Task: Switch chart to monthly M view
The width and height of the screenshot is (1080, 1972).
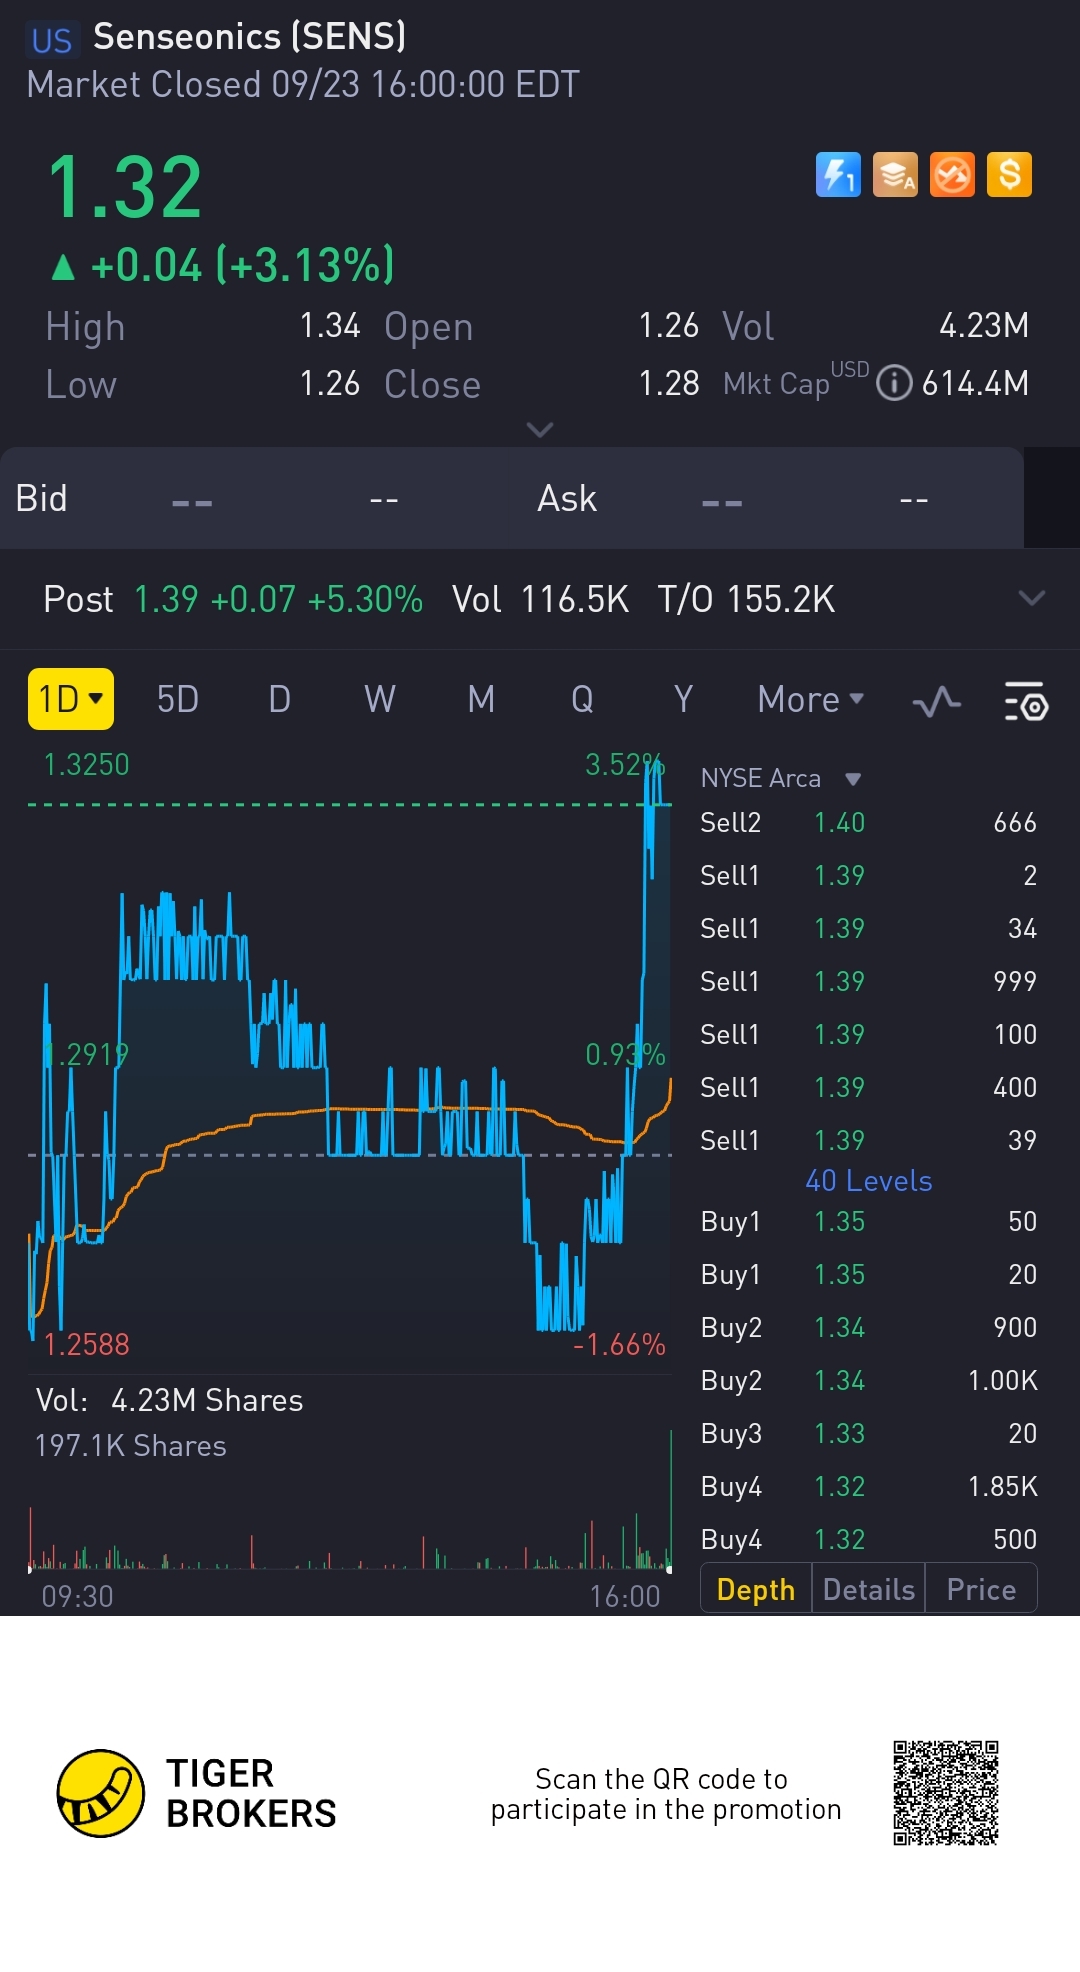Action: [x=482, y=699]
